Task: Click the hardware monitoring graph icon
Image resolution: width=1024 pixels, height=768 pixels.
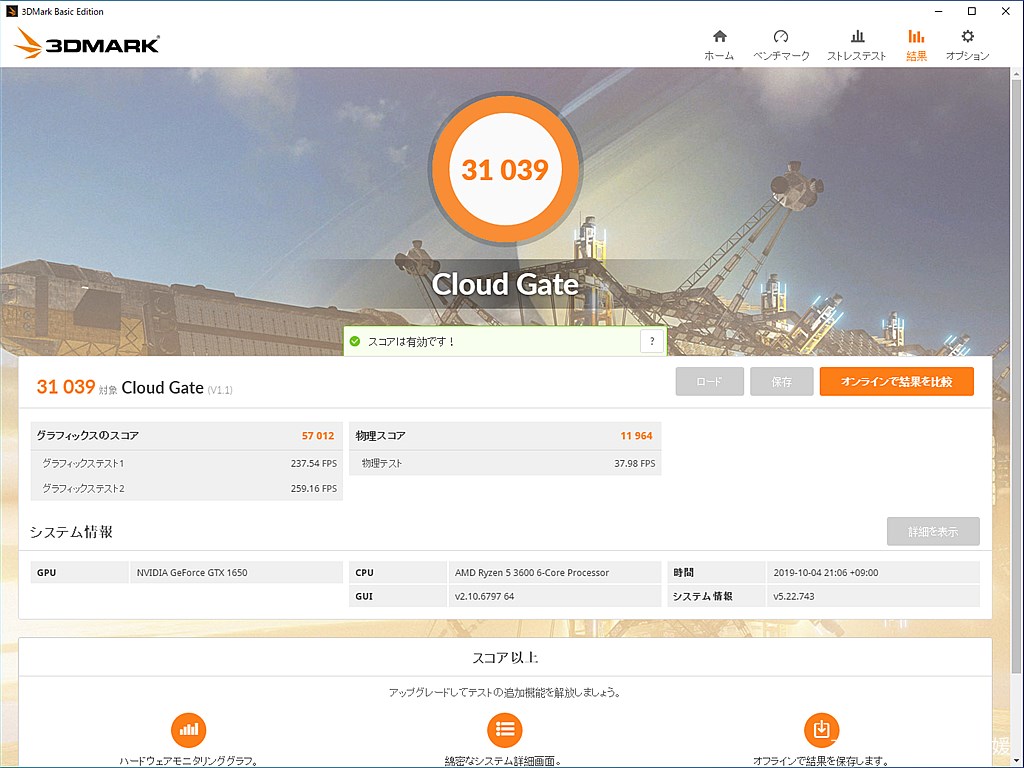Action: point(188,730)
